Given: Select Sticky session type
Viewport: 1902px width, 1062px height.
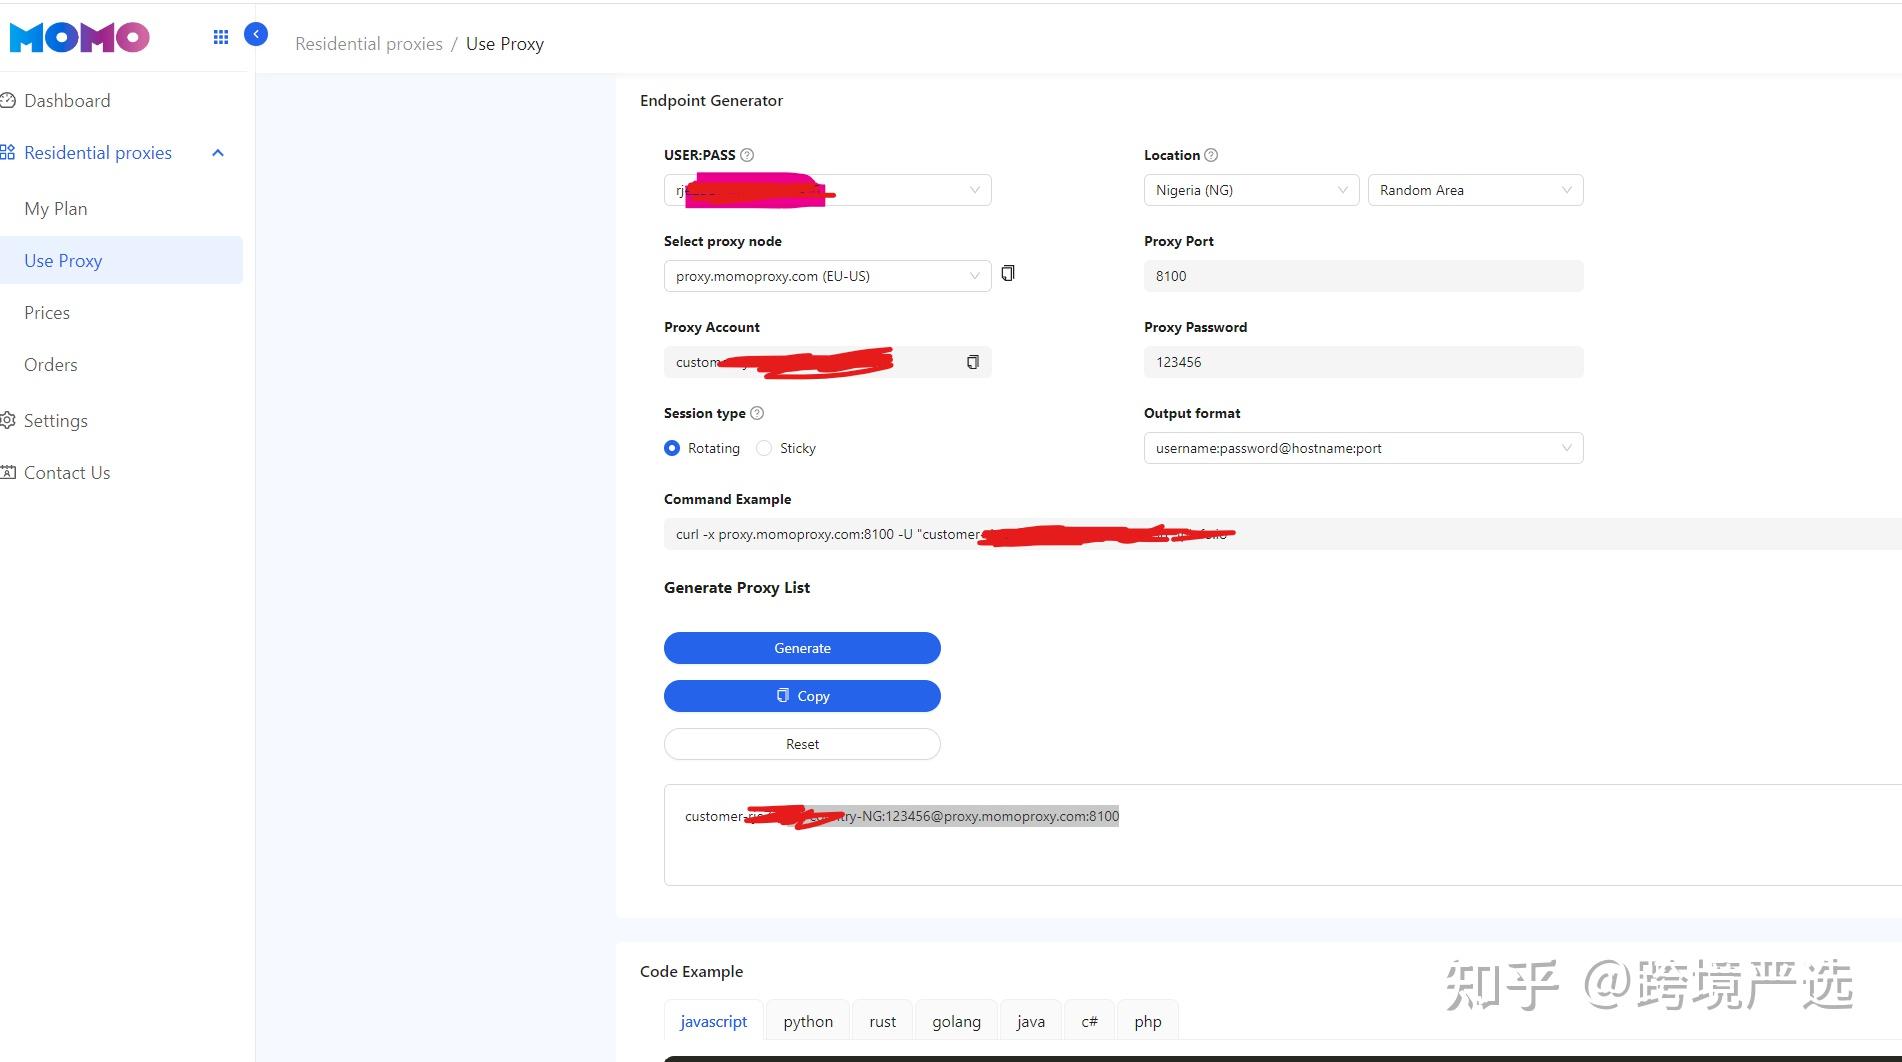Looking at the screenshot, I should pyautogui.click(x=764, y=448).
